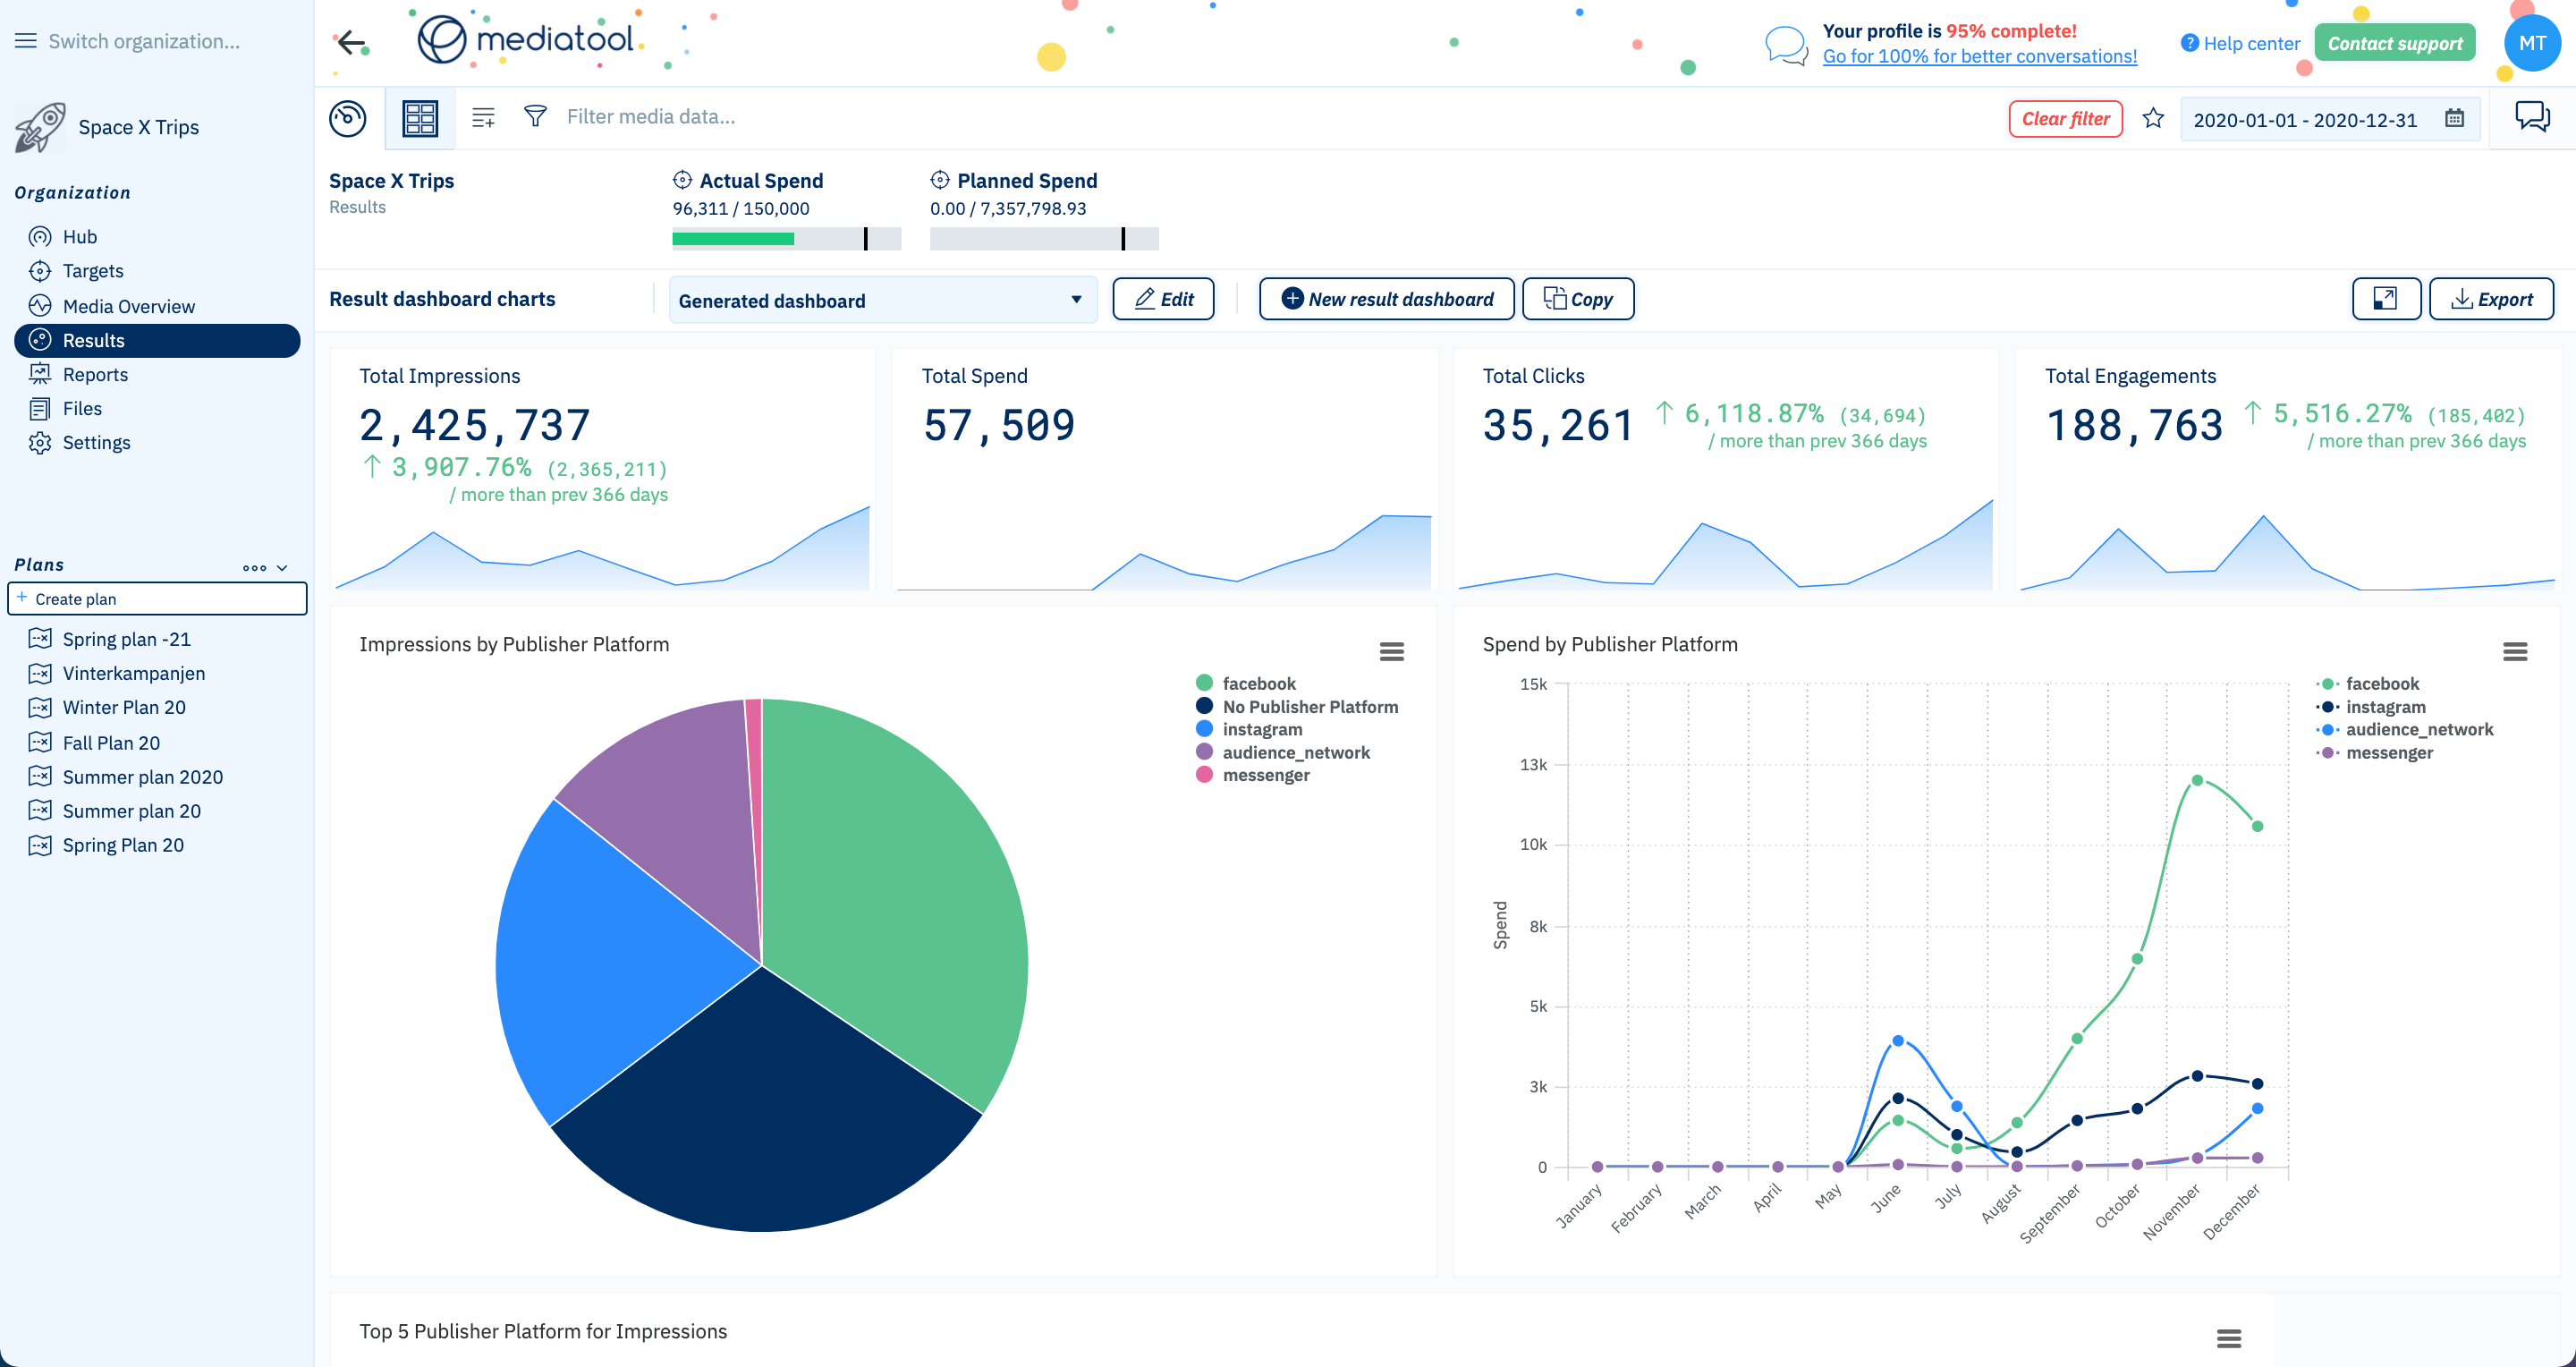Click the back arrow icon
This screenshot has width=2576, height=1367.
tap(351, 43)
